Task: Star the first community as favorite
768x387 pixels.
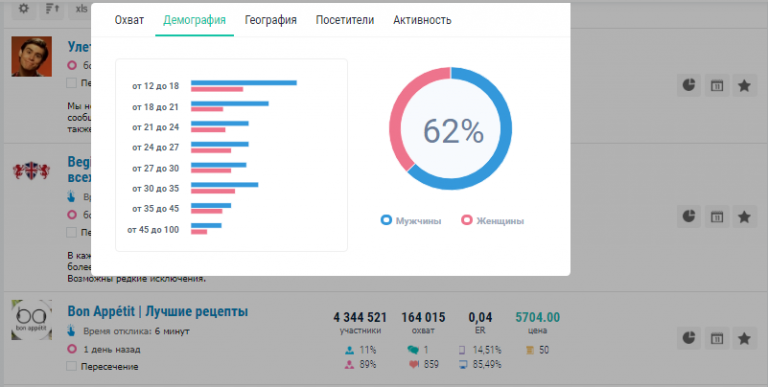Action: click(744, 86)
